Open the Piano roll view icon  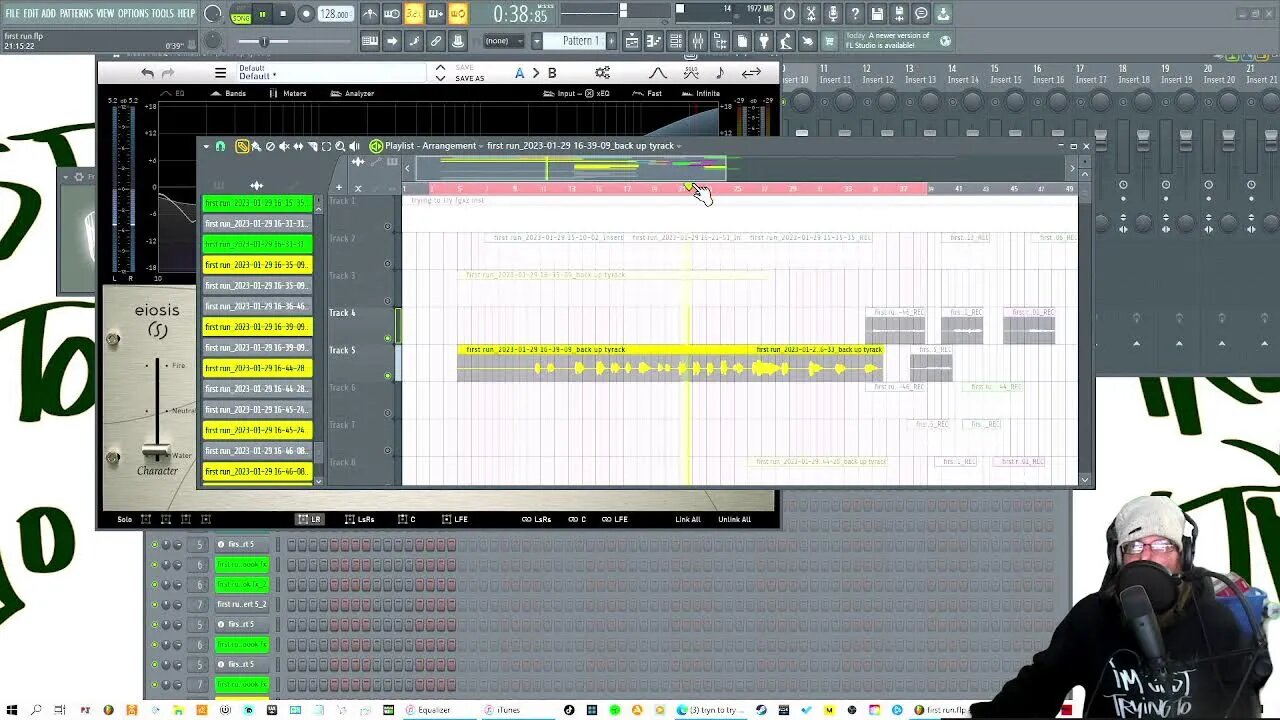[653, 41]
